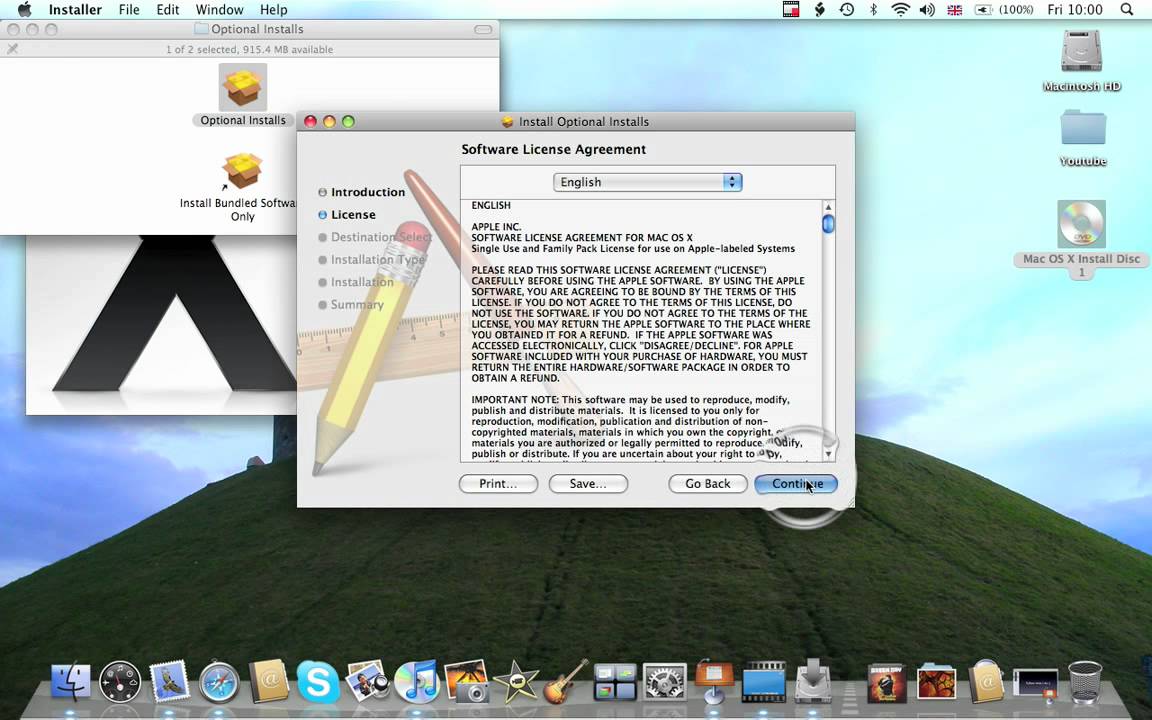The image size is (1152, 720).
Task: Open Spotlight search magnifier
Action: coord(1126,10)
